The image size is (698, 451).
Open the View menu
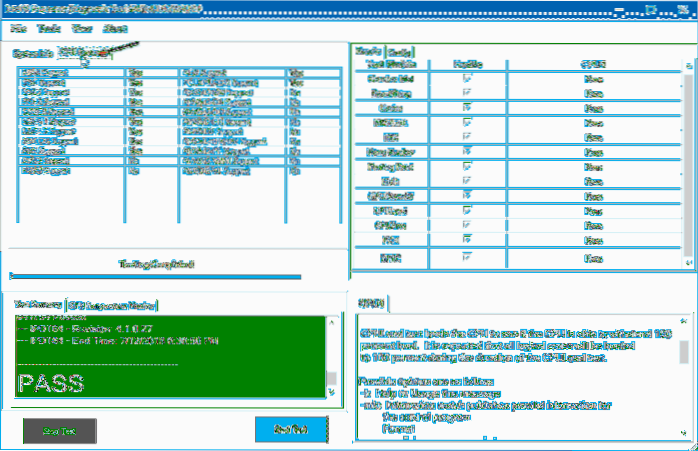[79, 28]
